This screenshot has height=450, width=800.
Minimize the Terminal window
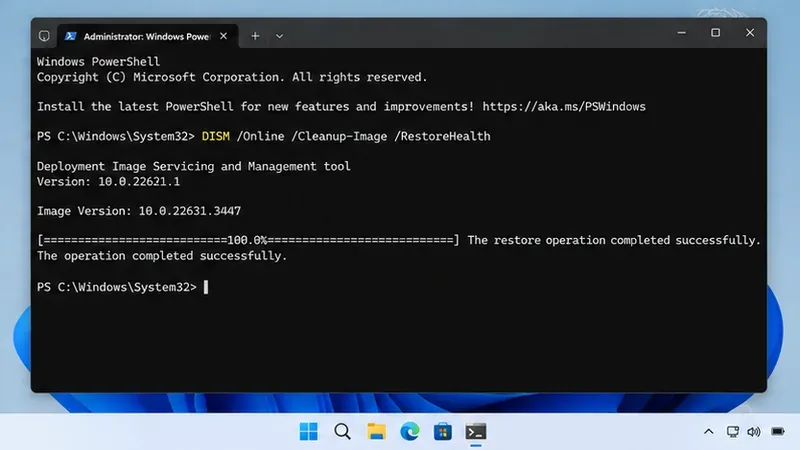pyautogui.click(x=681, y=33)
